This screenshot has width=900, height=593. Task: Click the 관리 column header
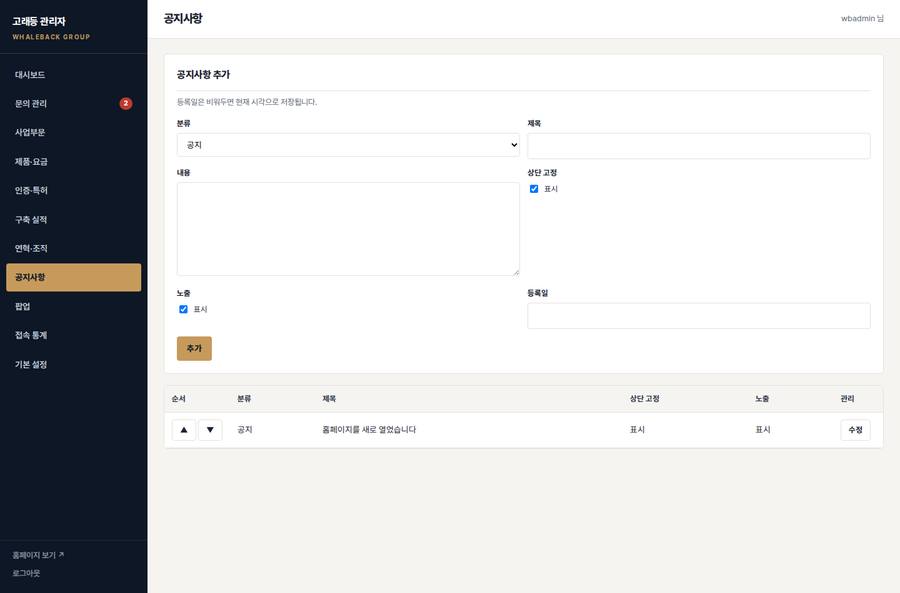[x=847, y=398]
